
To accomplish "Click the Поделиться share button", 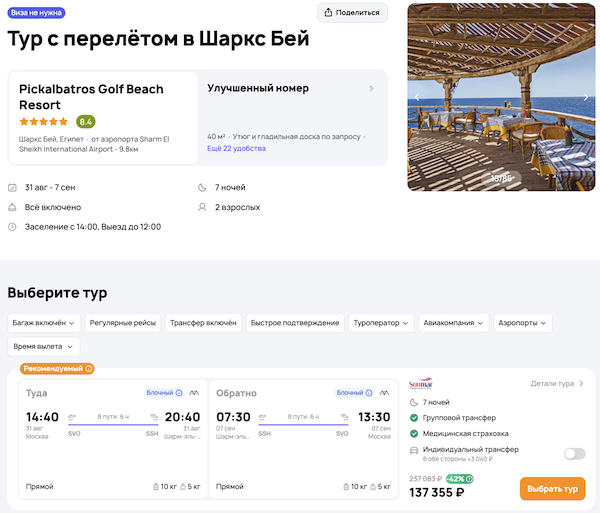I will click(353, 13).
